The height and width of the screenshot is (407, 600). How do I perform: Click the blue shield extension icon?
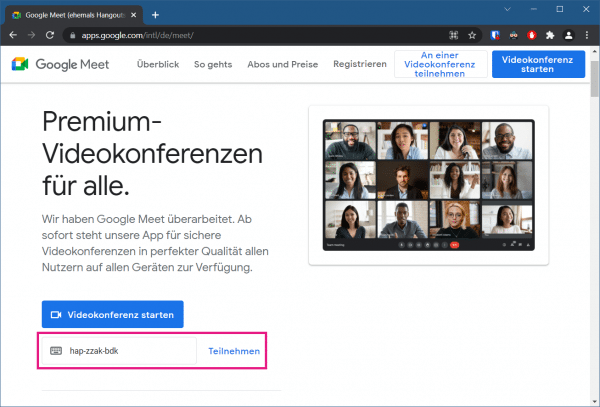[x=495, y=35]
